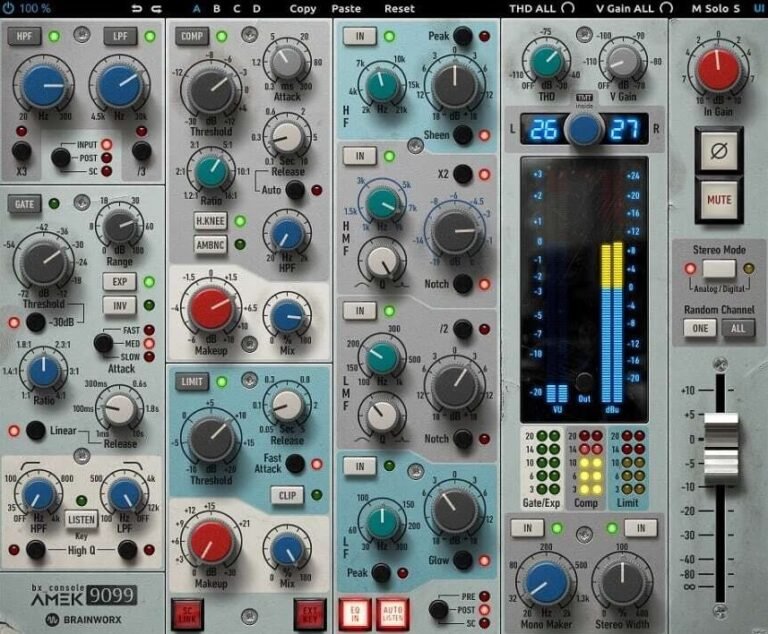Click the HPF X3 black push button

pos(22,151)
